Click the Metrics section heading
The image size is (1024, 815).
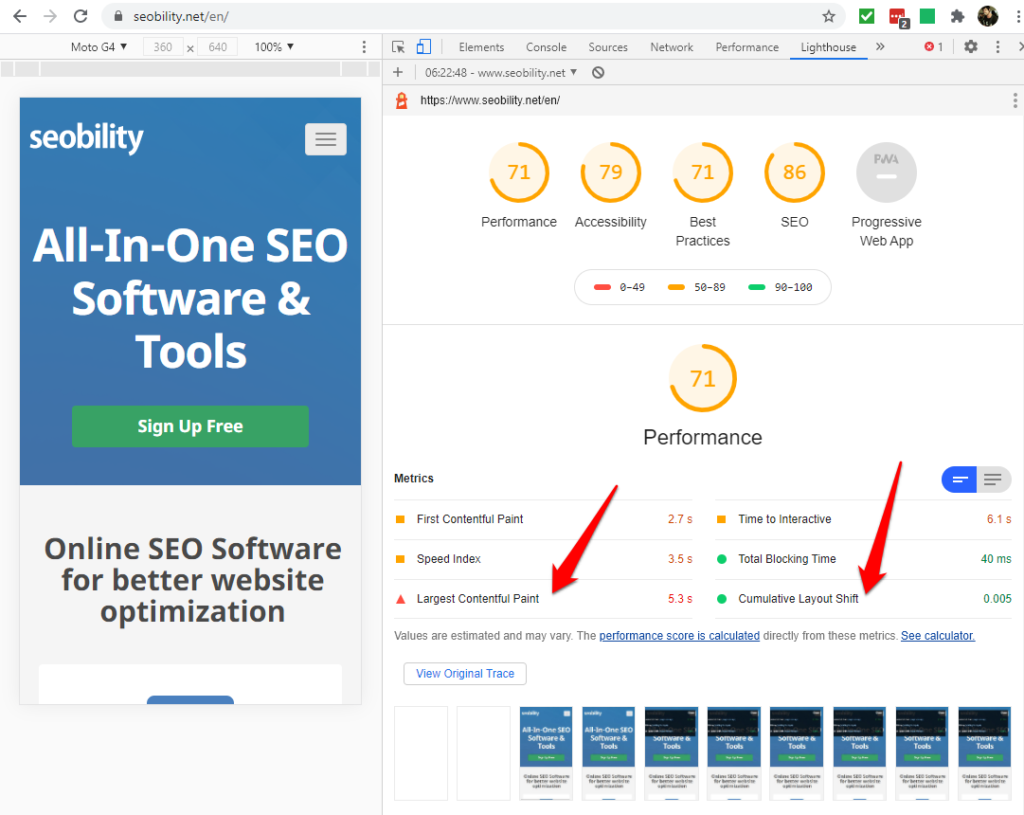413,478
